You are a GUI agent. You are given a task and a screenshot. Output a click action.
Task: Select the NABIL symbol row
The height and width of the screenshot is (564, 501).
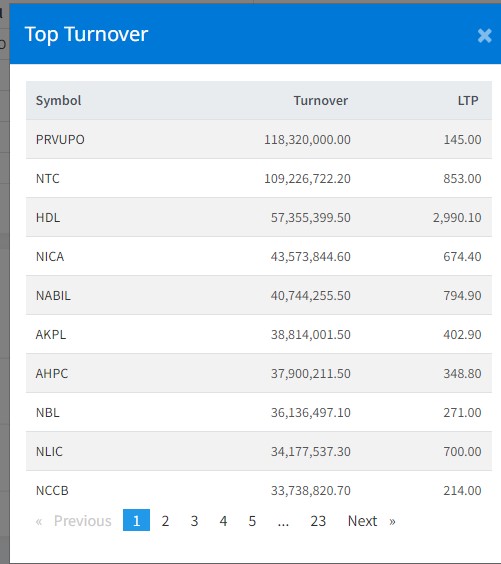(259, 295)
